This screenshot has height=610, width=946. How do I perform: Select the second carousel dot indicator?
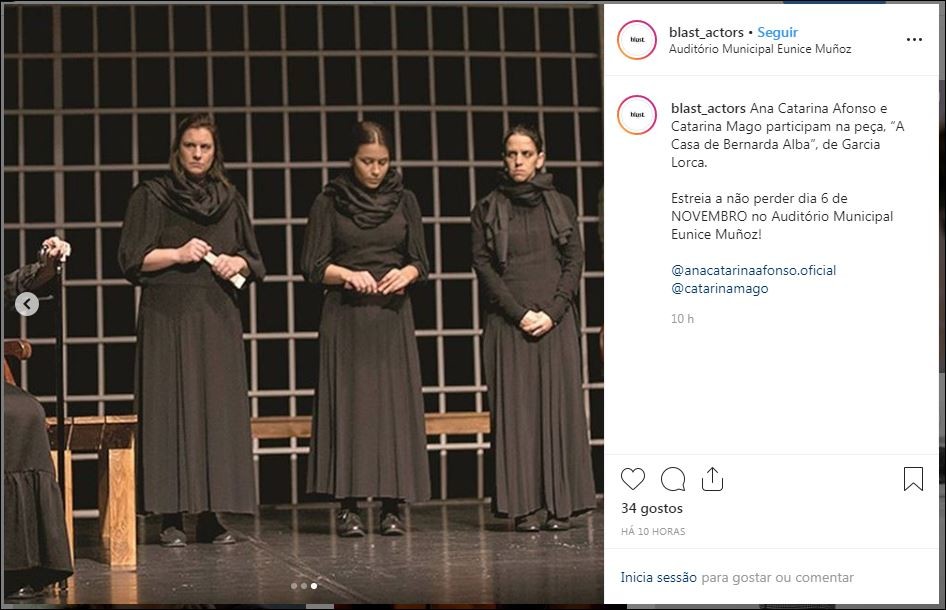(x=304, y=586)
